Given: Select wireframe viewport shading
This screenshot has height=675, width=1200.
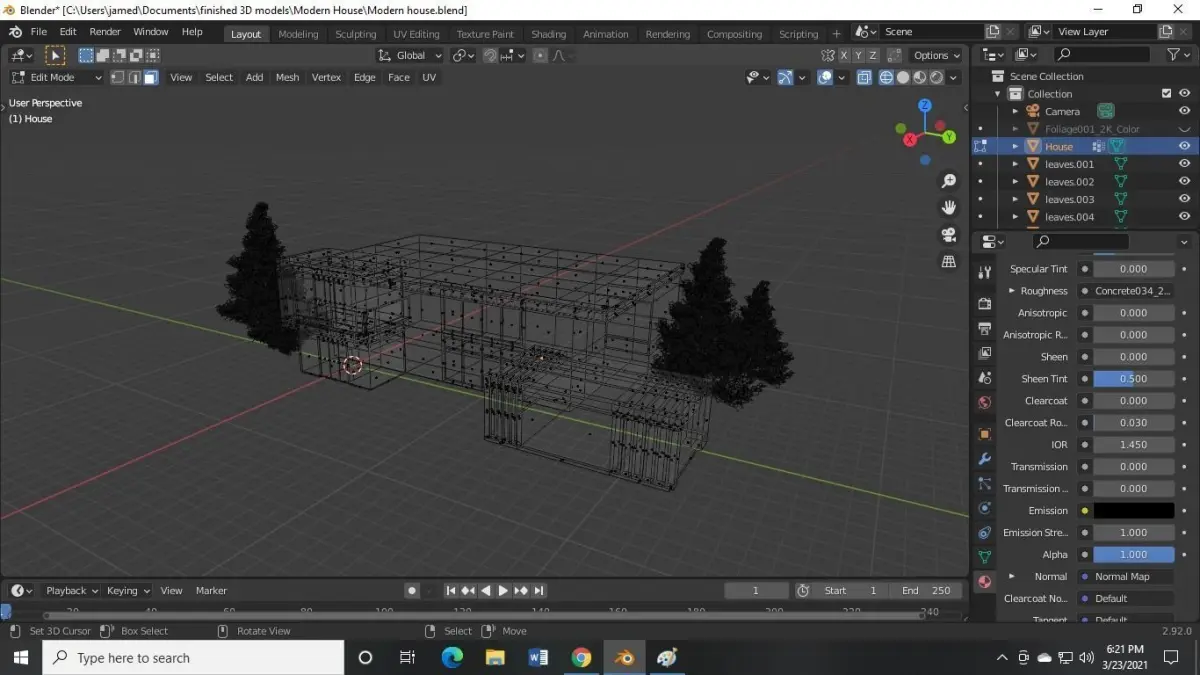Looking at the screenshot, I should (x=886, y=77).
